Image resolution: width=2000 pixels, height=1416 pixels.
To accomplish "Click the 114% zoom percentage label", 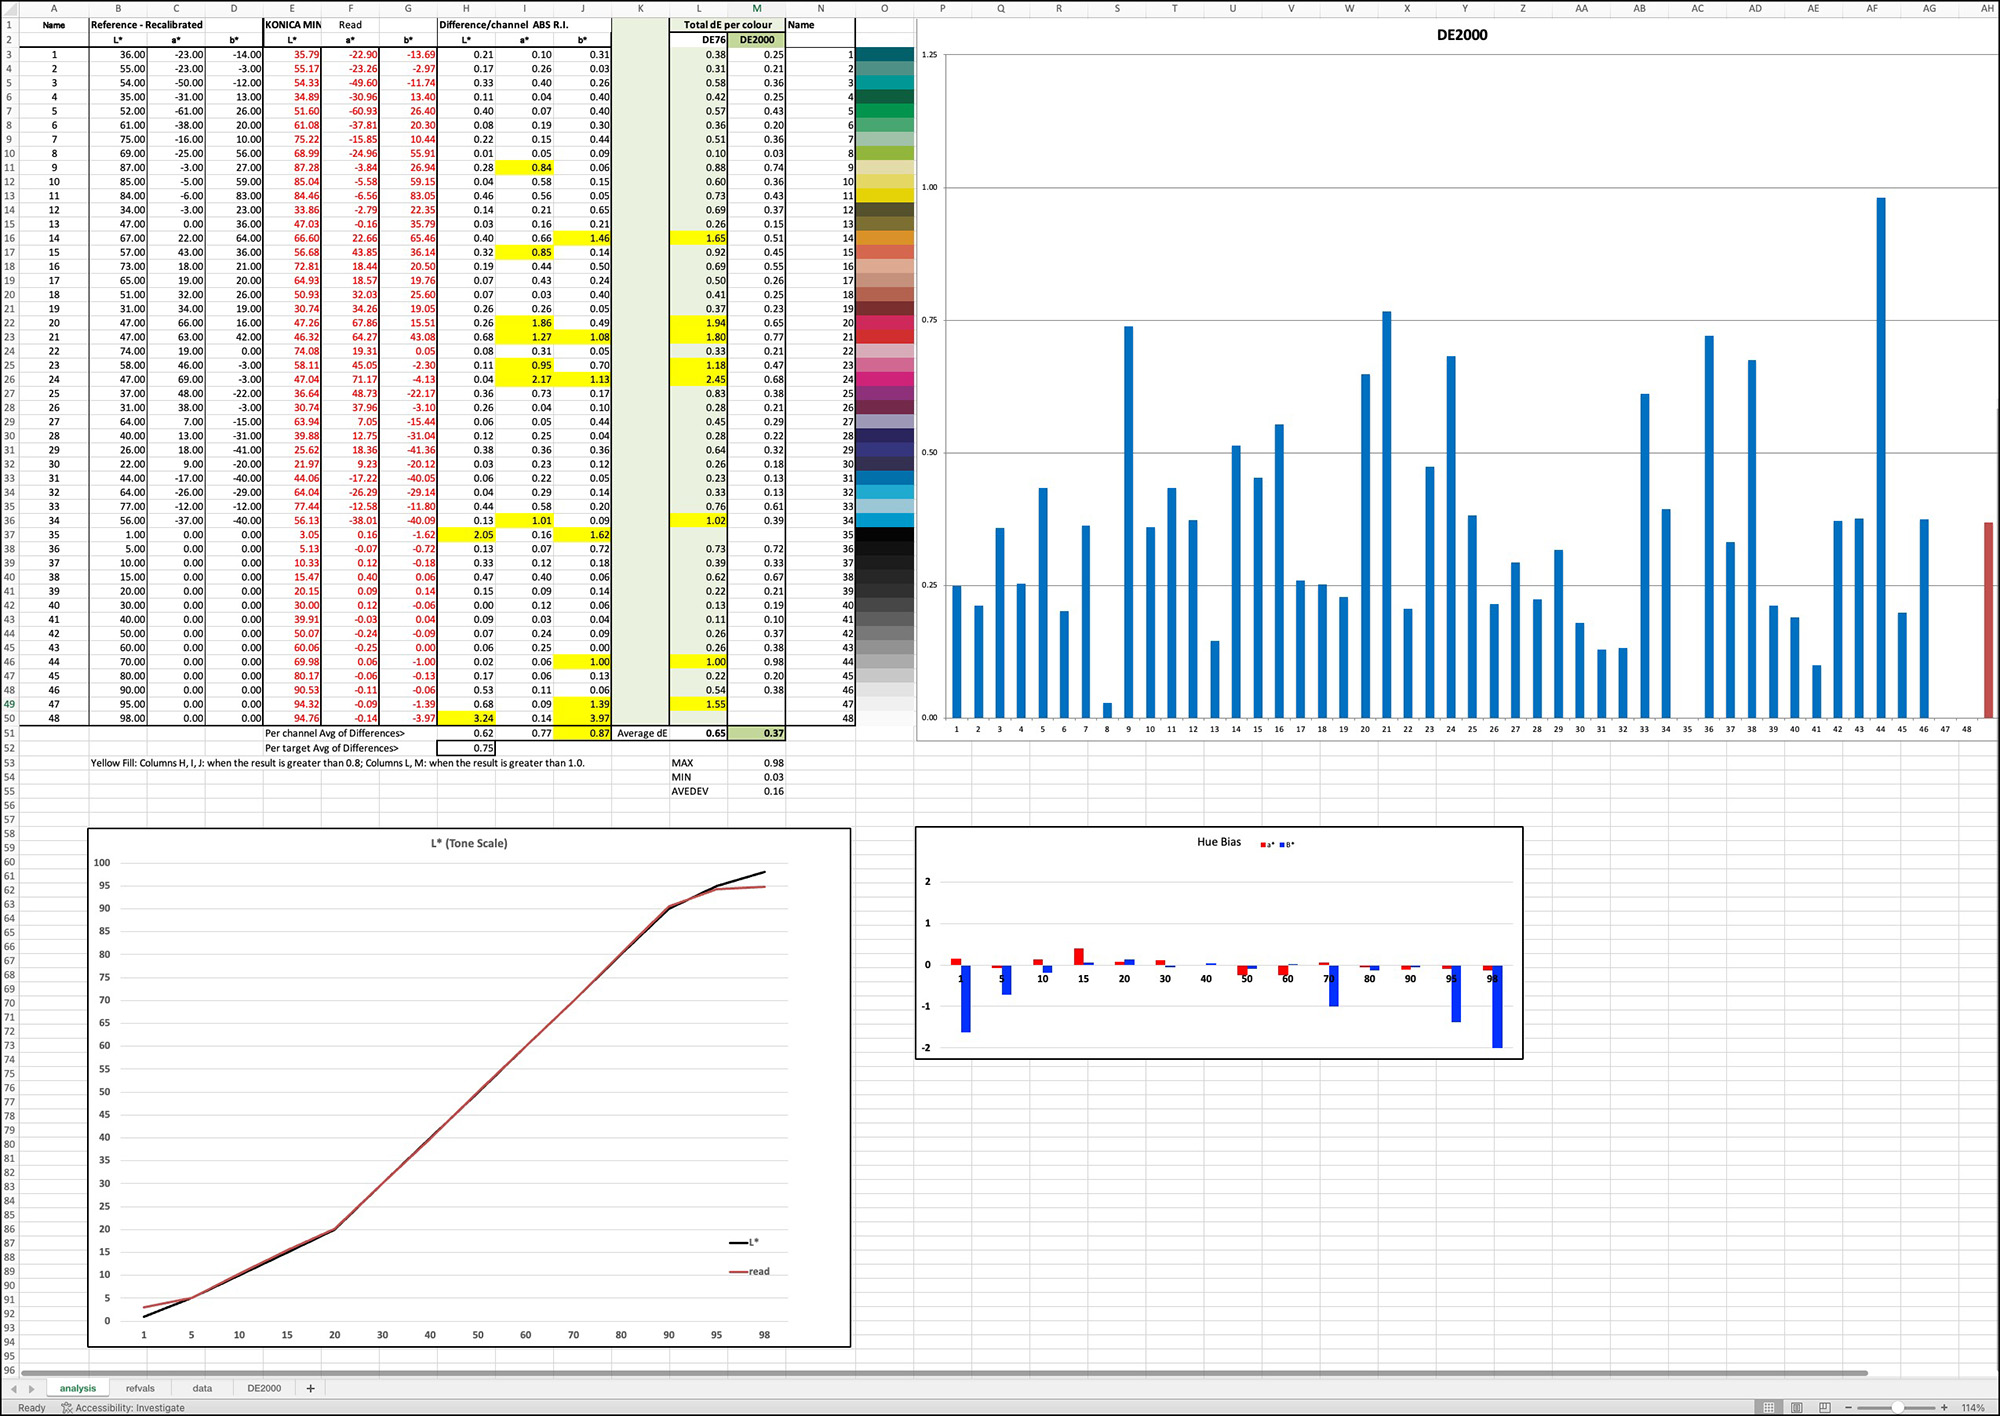I will [x=1972, y=1408].
